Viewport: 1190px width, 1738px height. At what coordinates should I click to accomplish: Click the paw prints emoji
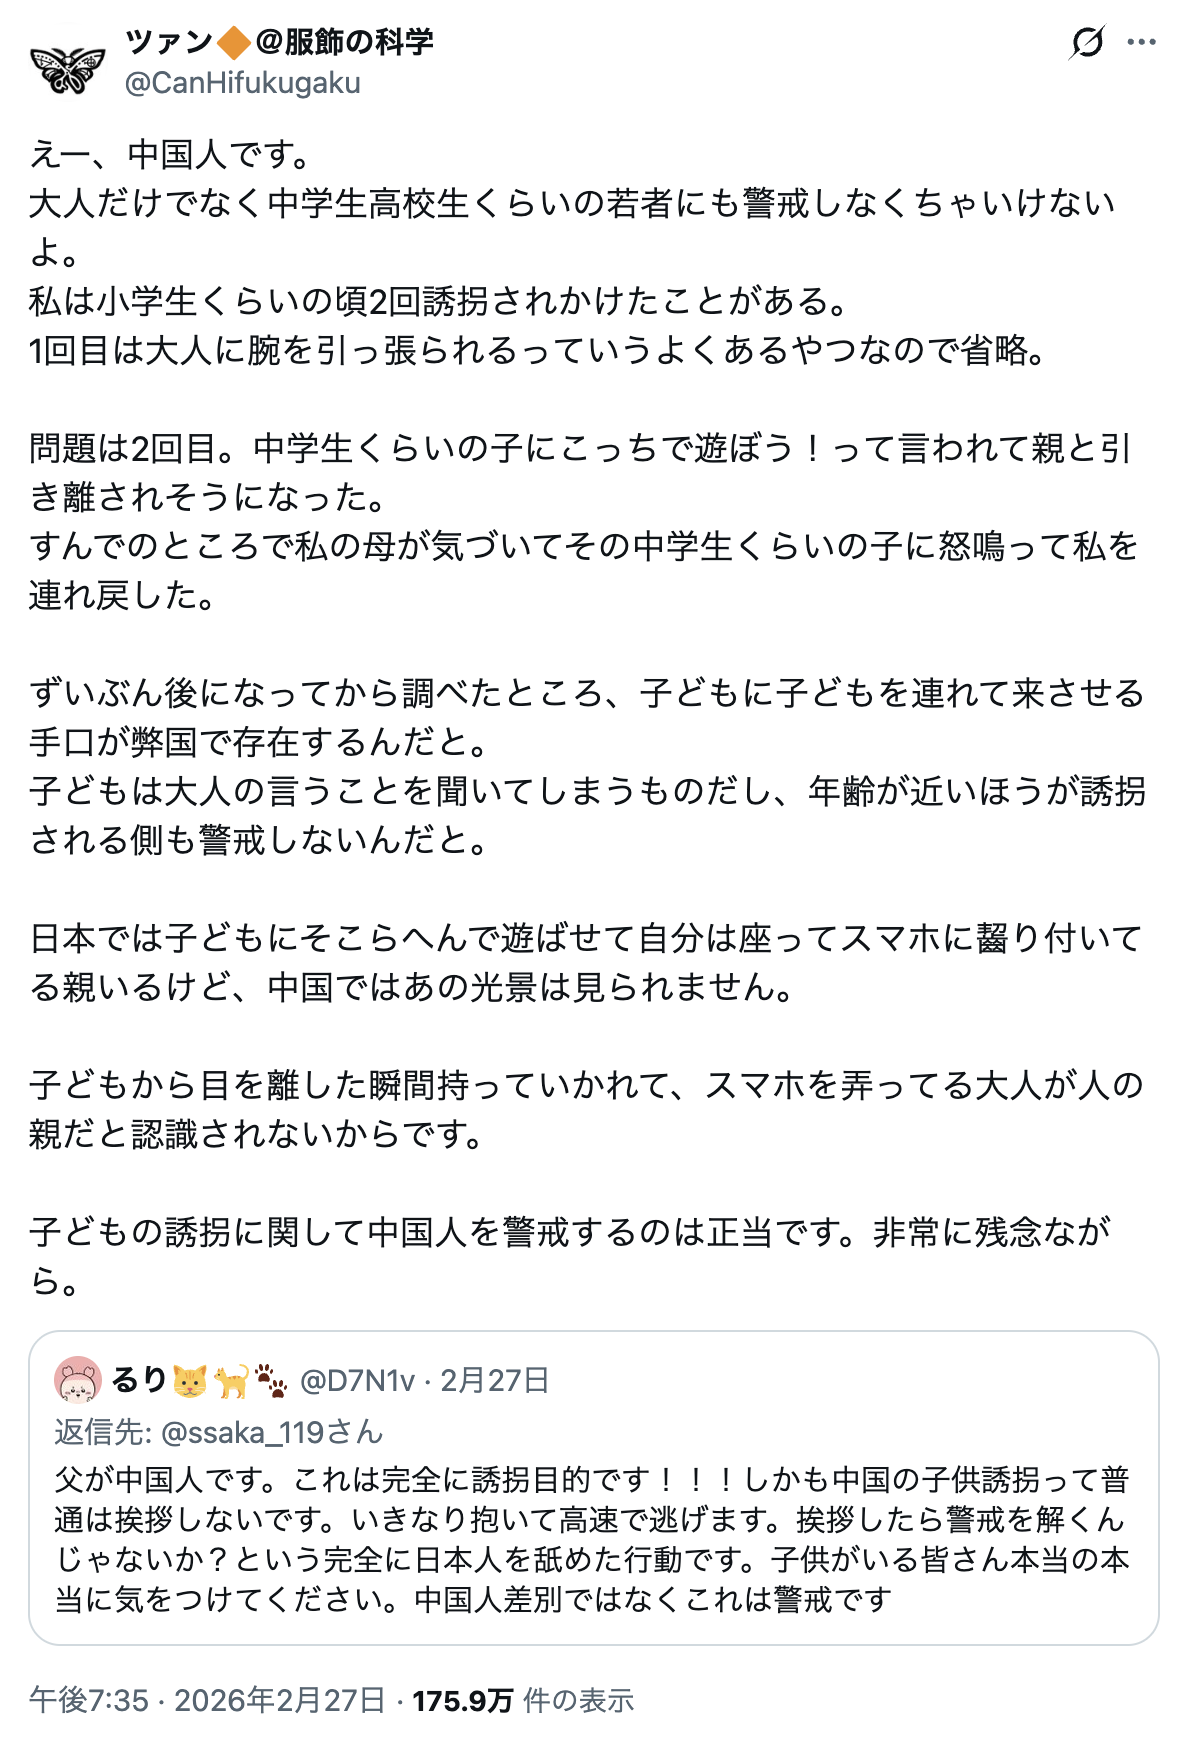pos(270,1381)
